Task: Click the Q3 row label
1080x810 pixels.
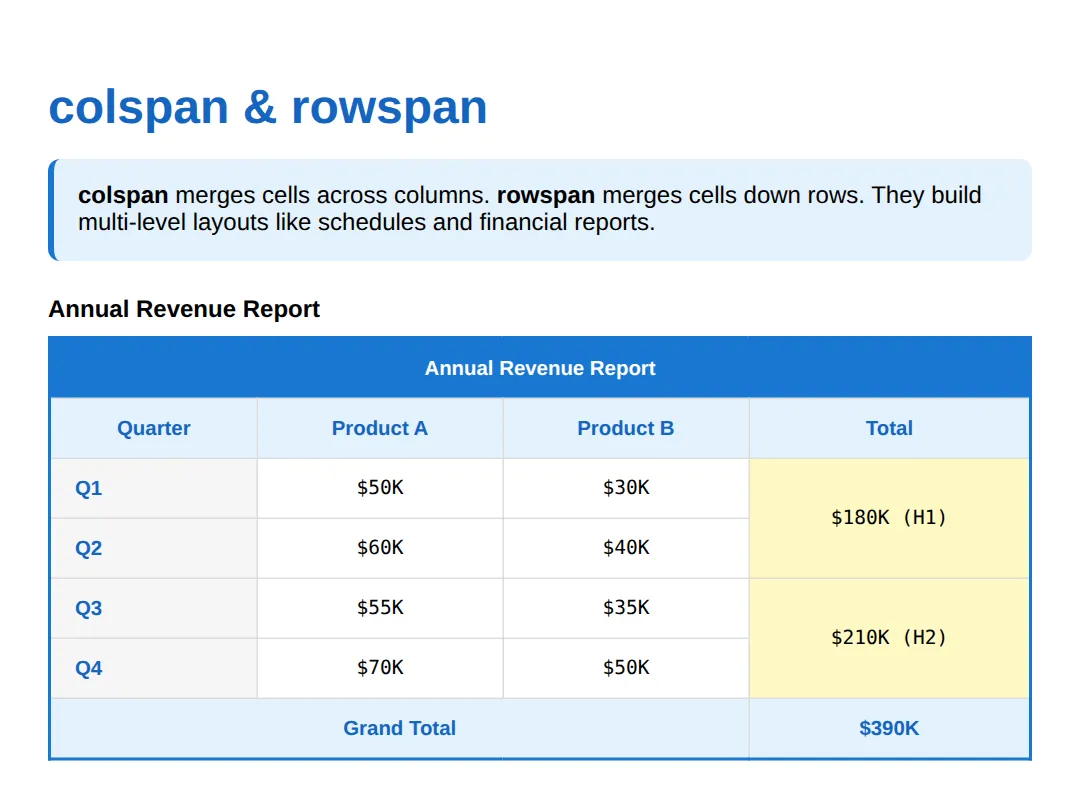Action: [154, 608]
